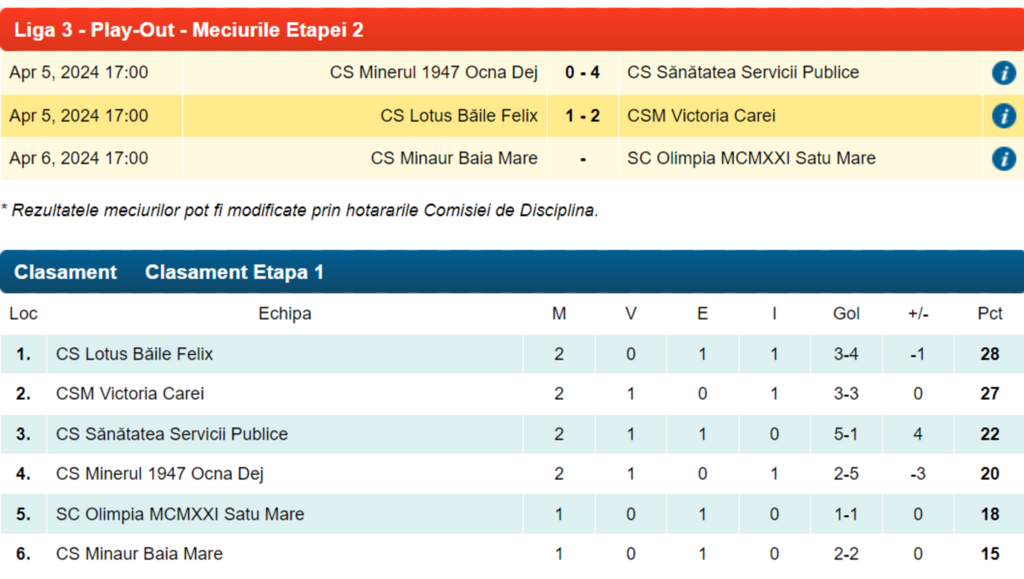Open info icon for Minaur Baia Mare match
Image resolution: width=1024 pixels, height=579 pixels.
(1003, 159)
